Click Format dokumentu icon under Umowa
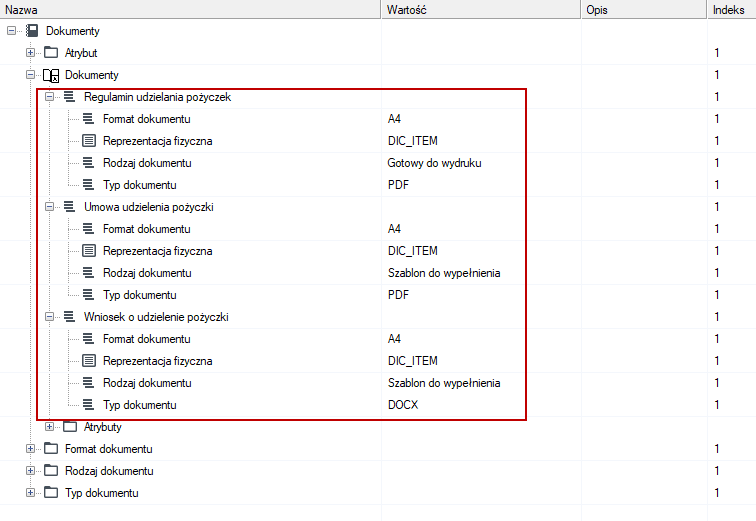This screenshot has width=756, height=521. tap(88, 228)
